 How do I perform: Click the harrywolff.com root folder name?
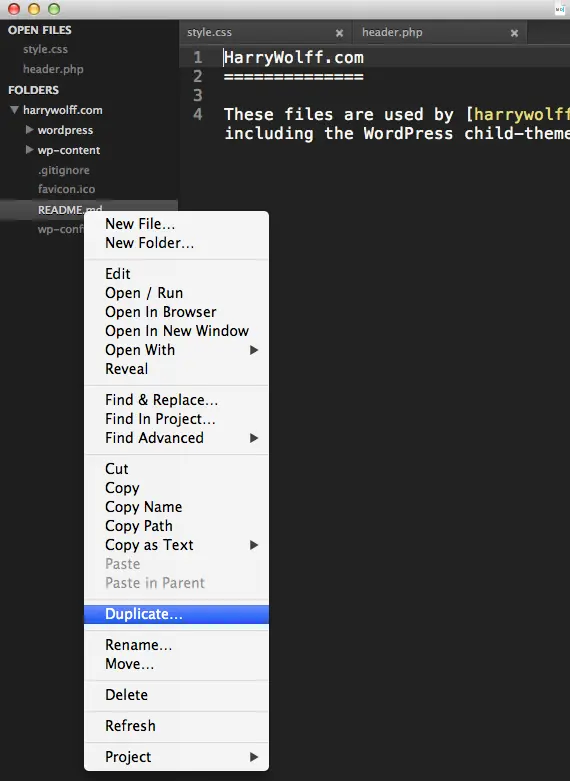coord(63,110)
